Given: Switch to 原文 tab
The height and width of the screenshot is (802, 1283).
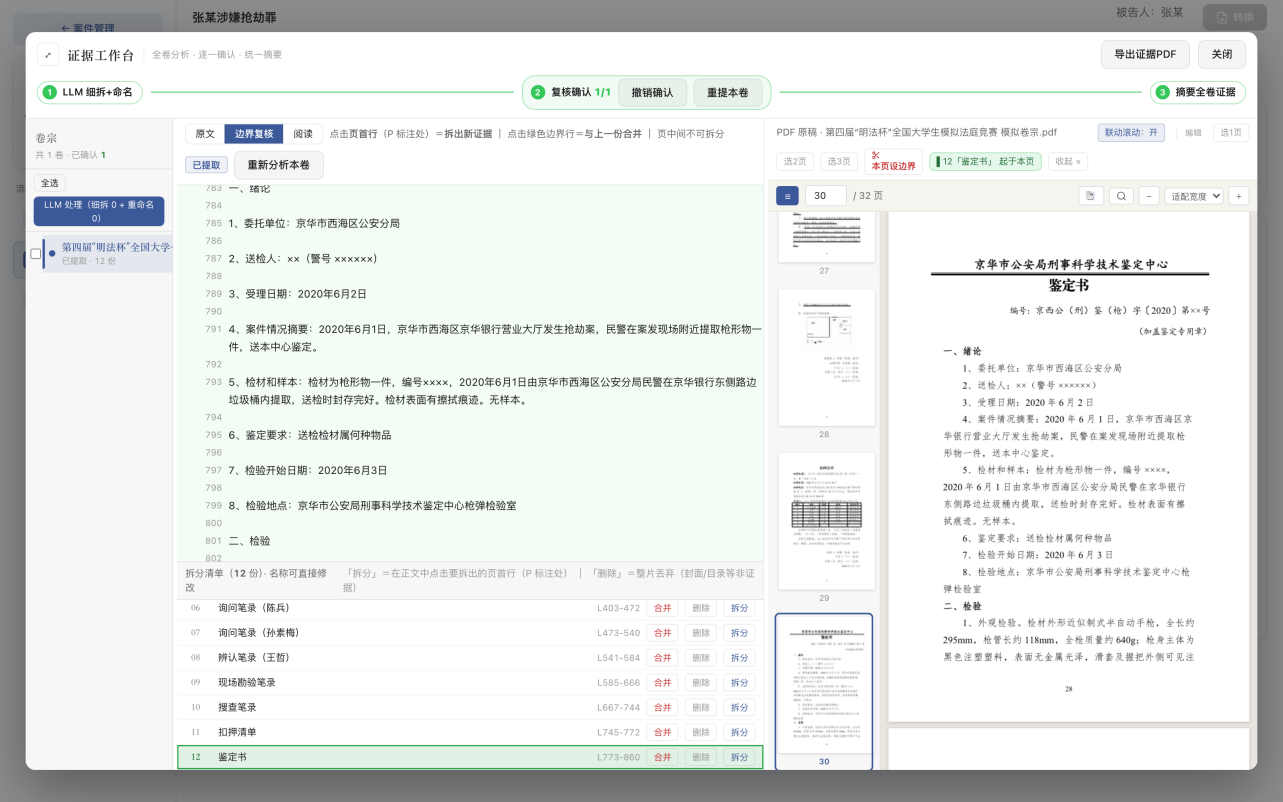Looking at the screenshot, I should point(205,134).
